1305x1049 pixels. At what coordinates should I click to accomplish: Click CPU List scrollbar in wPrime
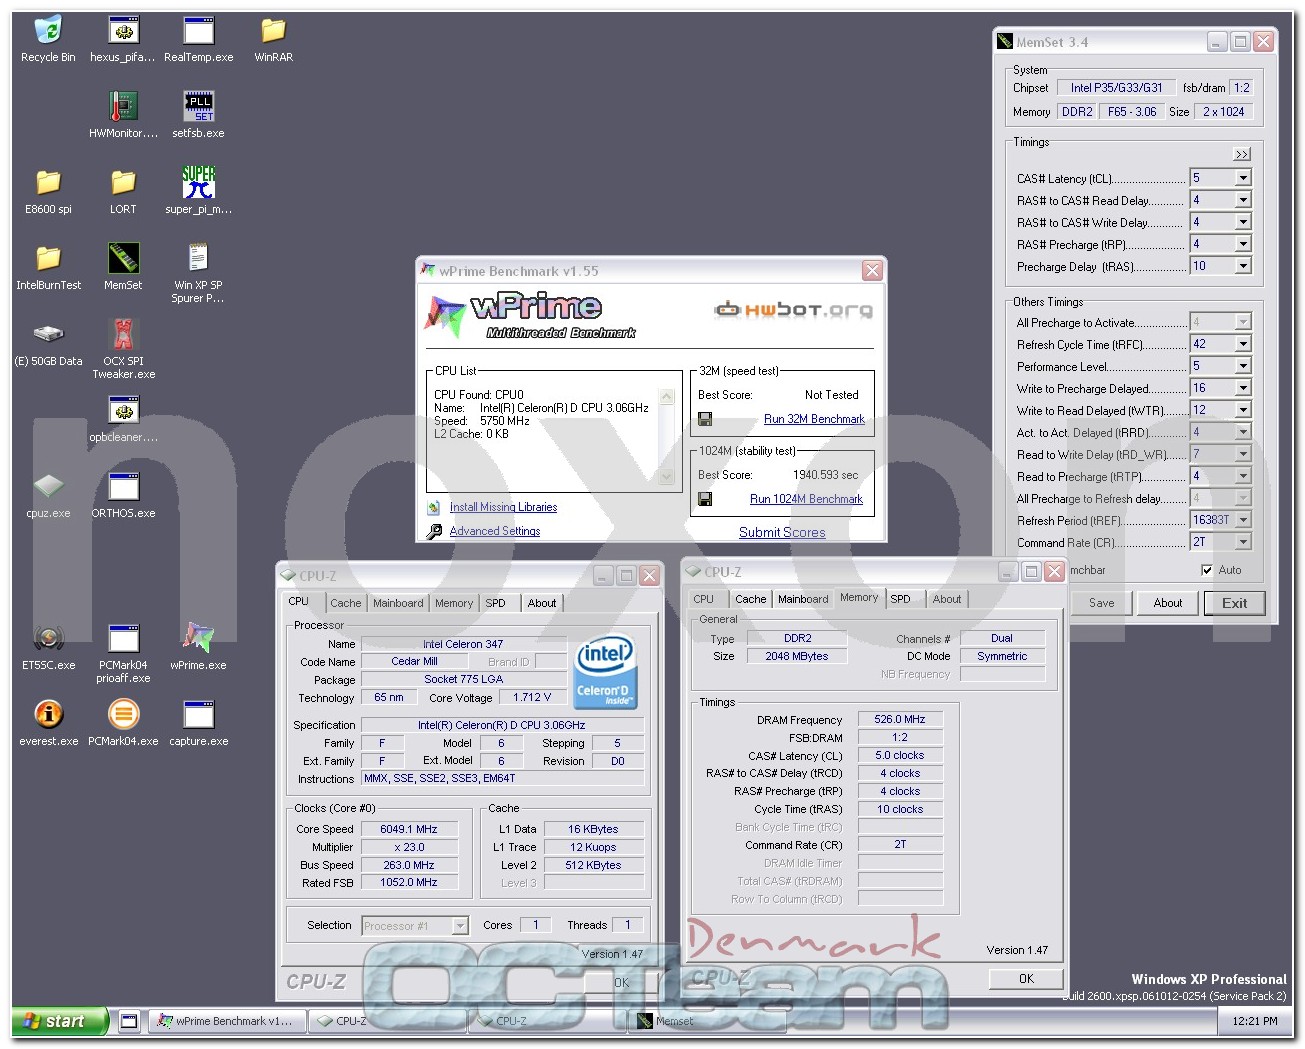[668, 437]
